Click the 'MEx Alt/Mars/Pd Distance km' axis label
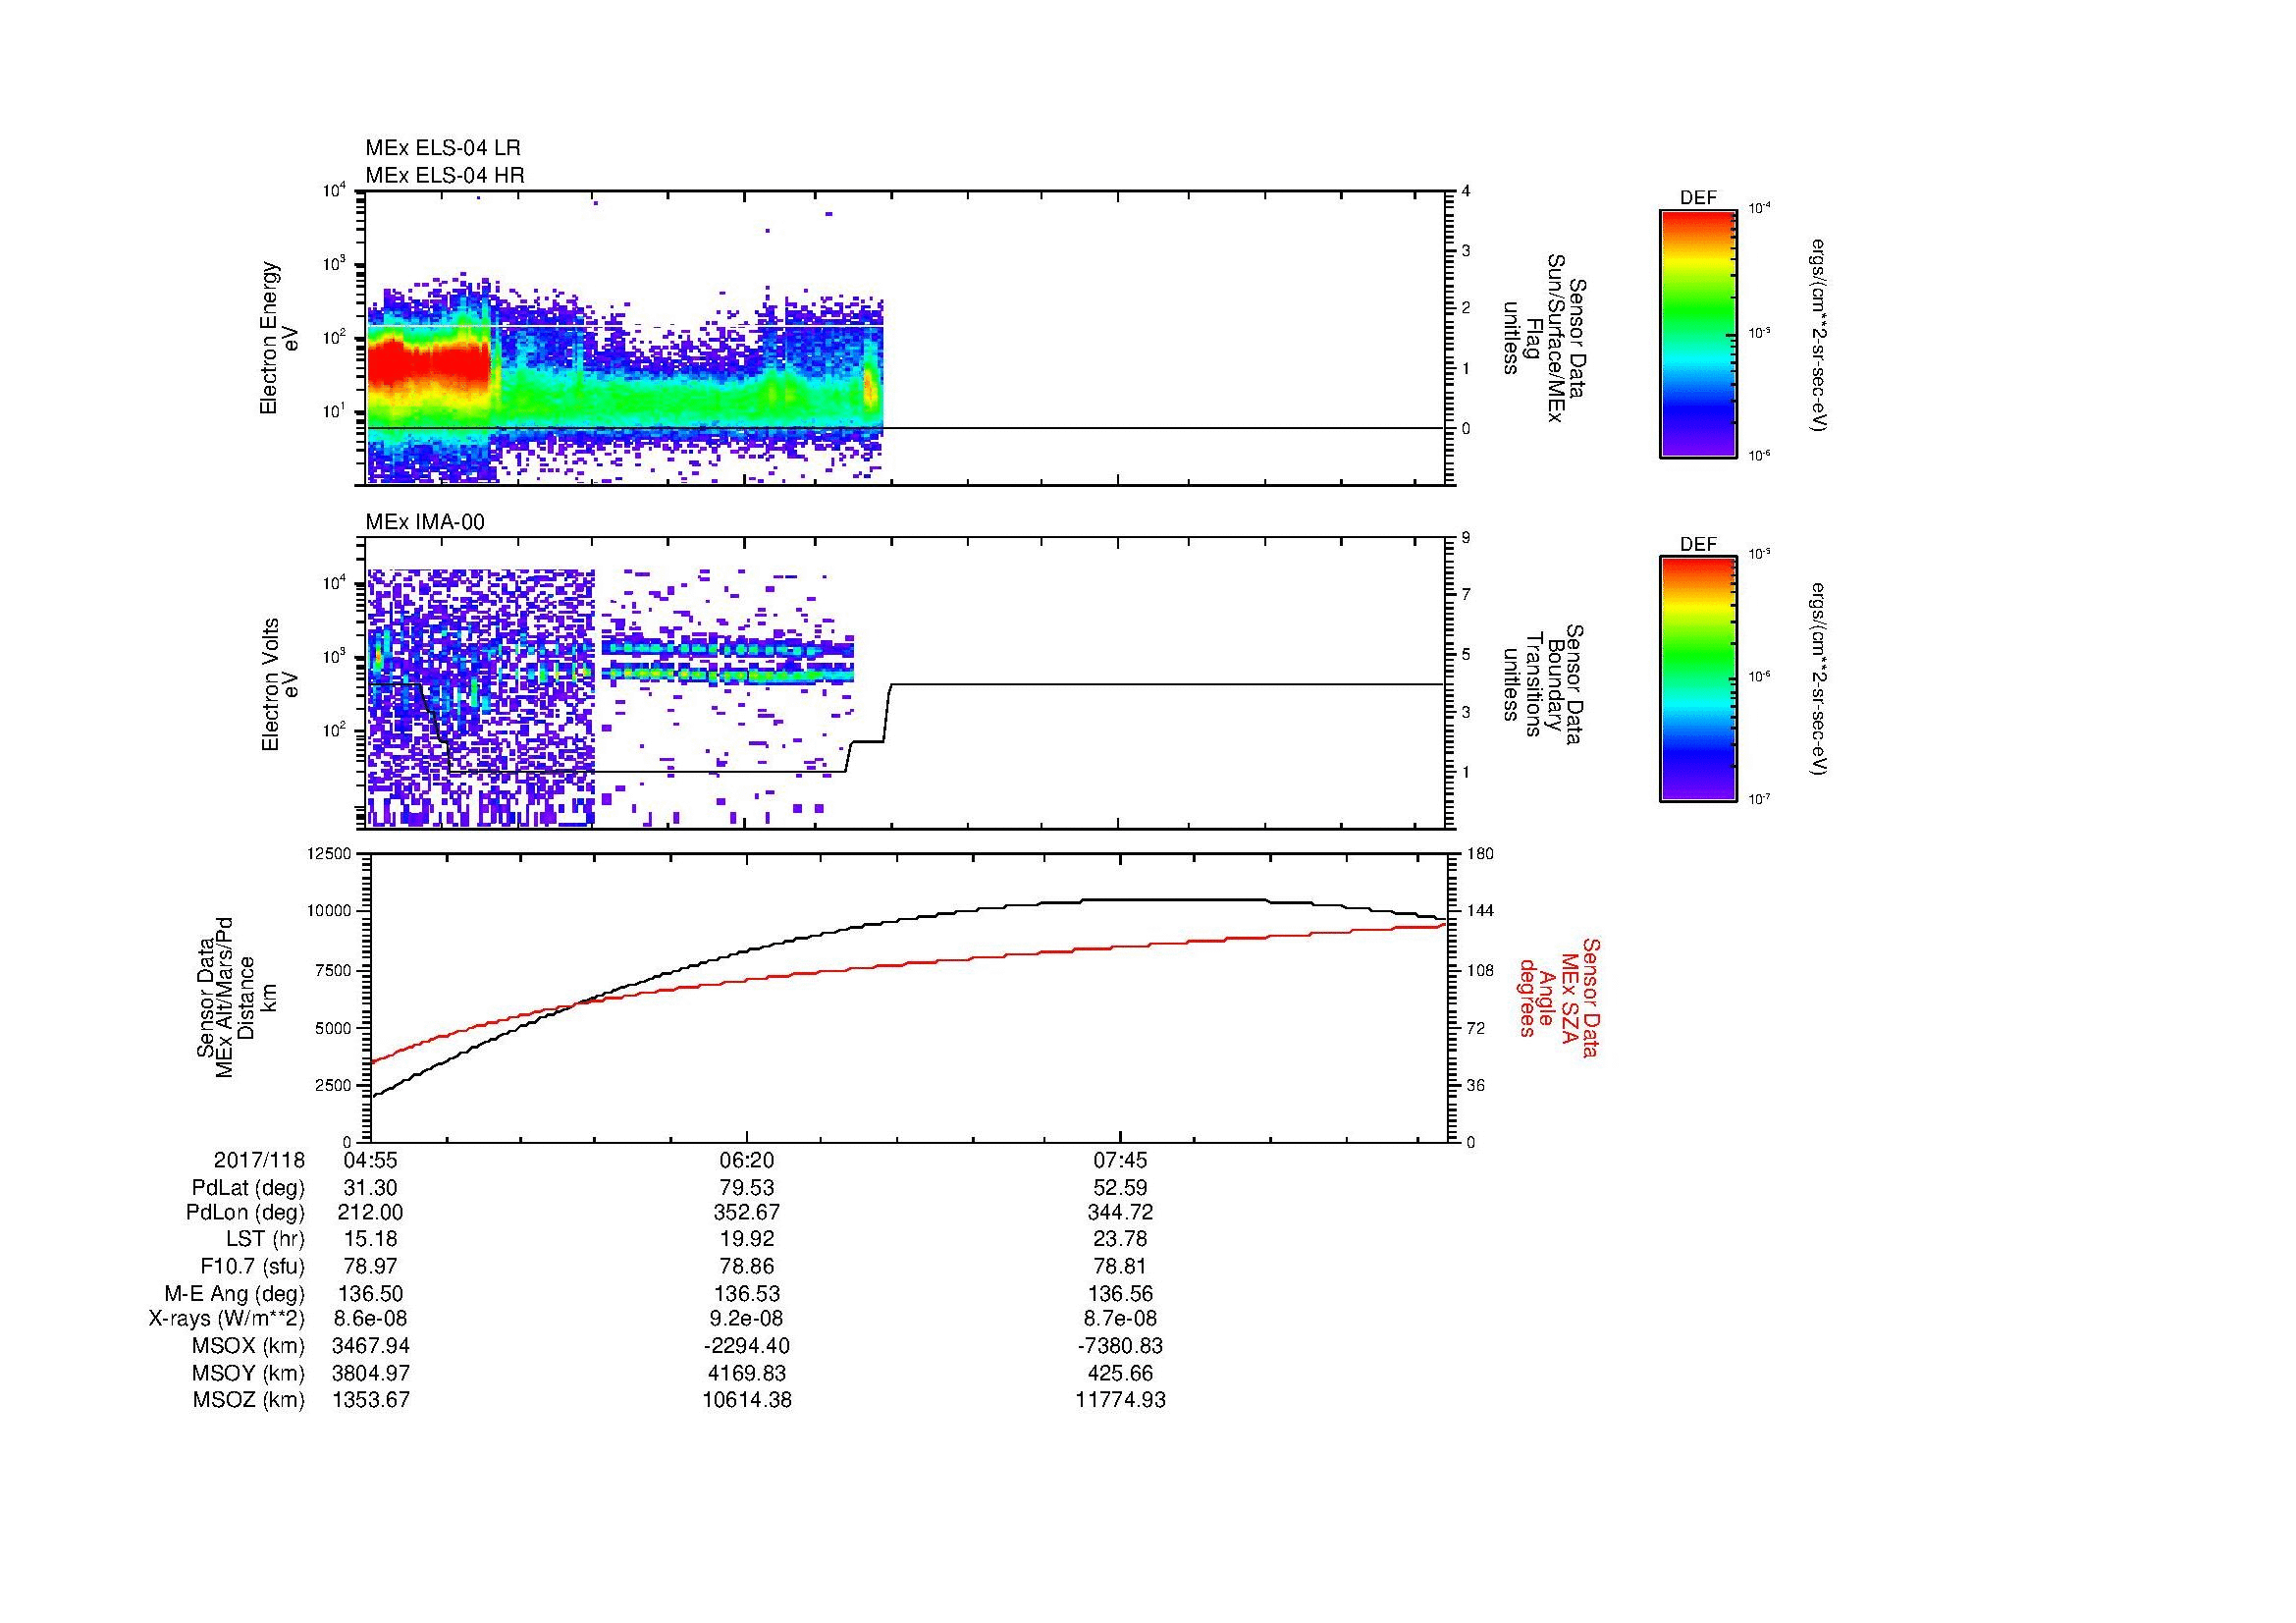Screen dimensions: 2296x1623 pos(237,997)
